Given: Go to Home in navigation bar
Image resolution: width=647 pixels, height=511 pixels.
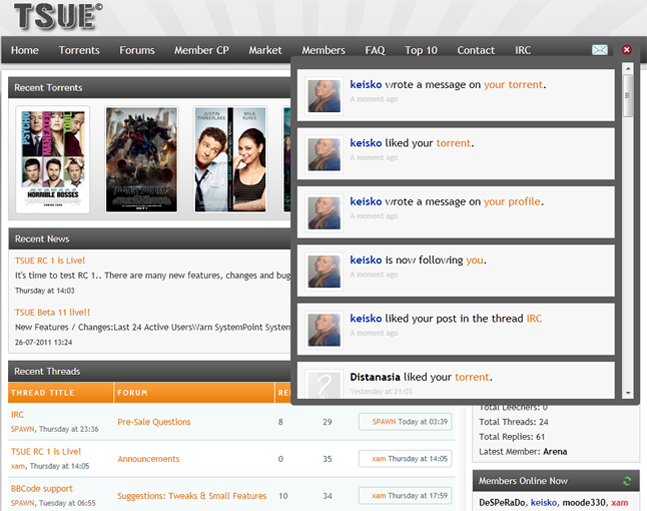Looking at the screenshot, I should [25, 50].
